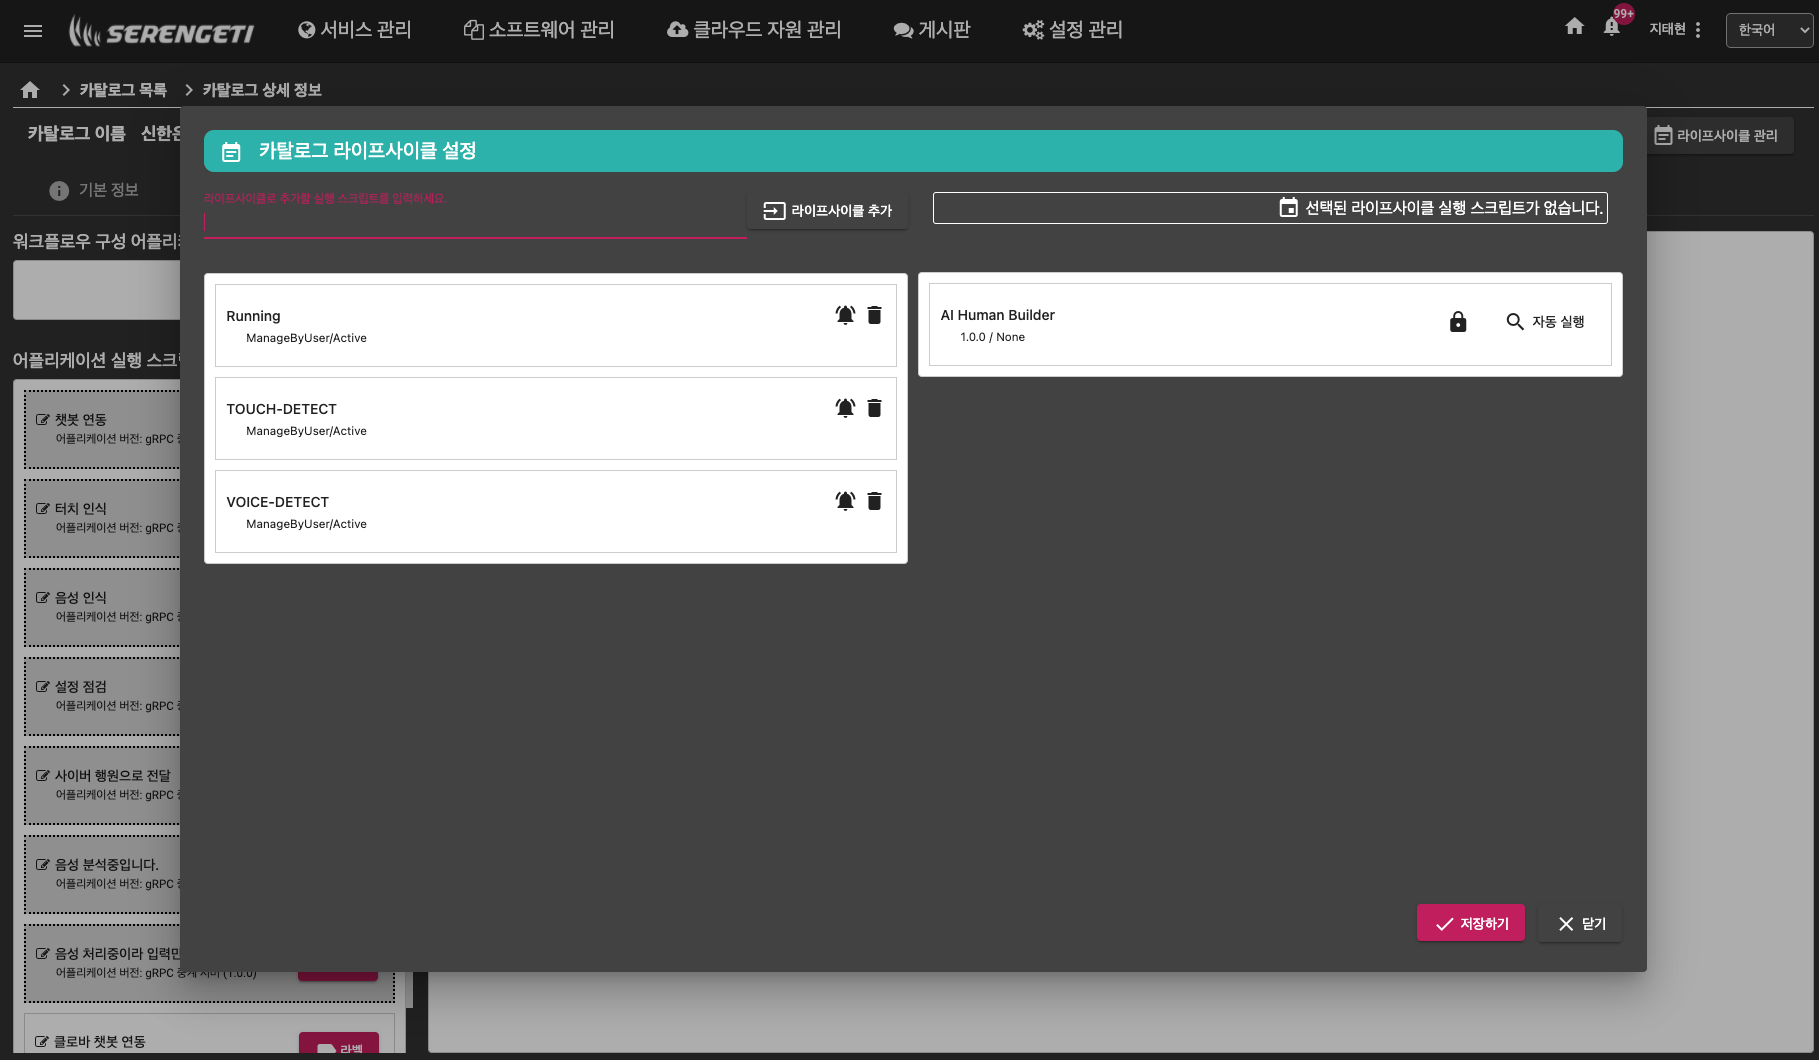1819x1060 pixels.
Task: Click the 자동 실행 search button
Action: point(1545,322)
